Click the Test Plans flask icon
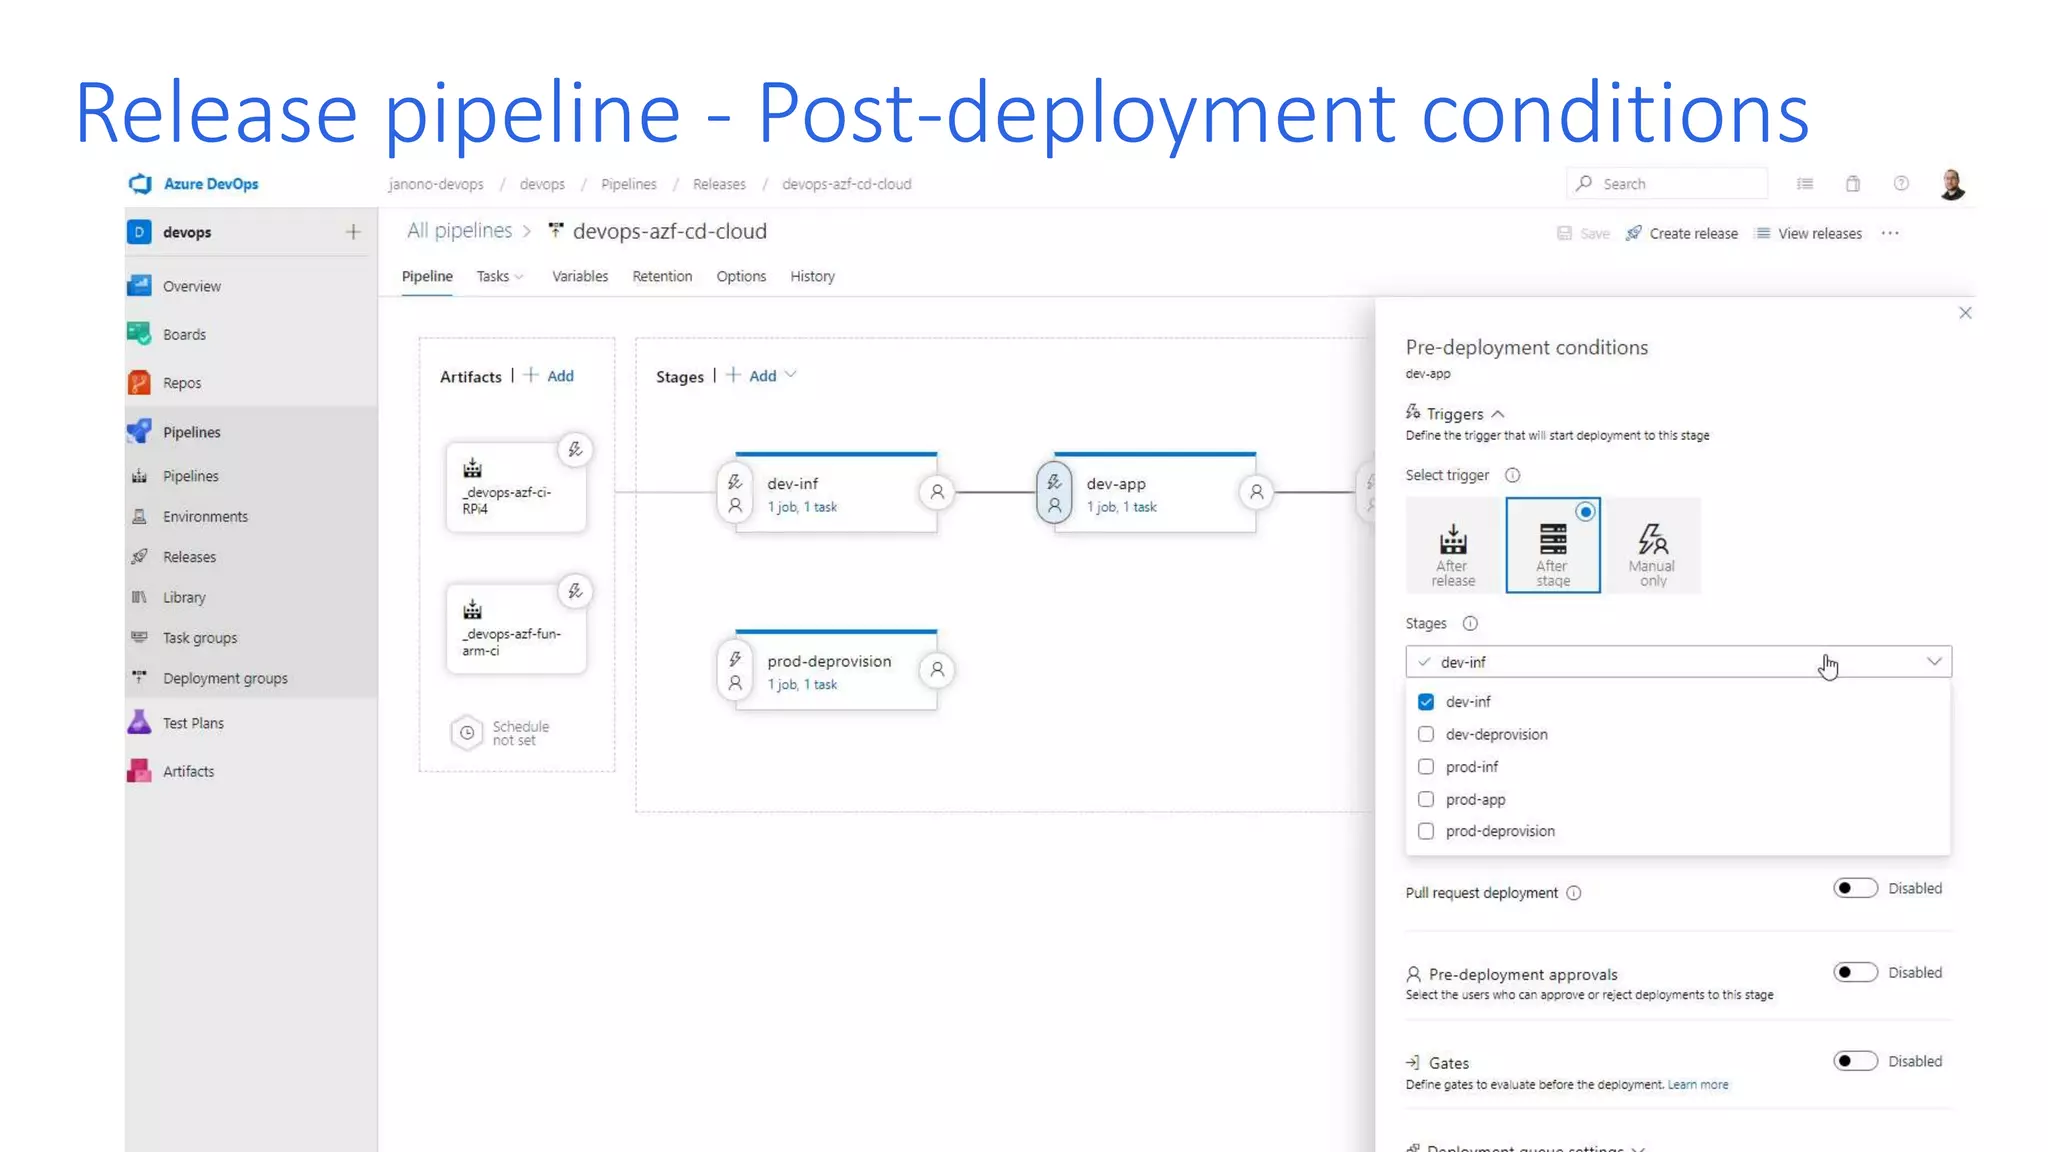Viewport: 2048px width, 1152px height. tap(139, 722)
